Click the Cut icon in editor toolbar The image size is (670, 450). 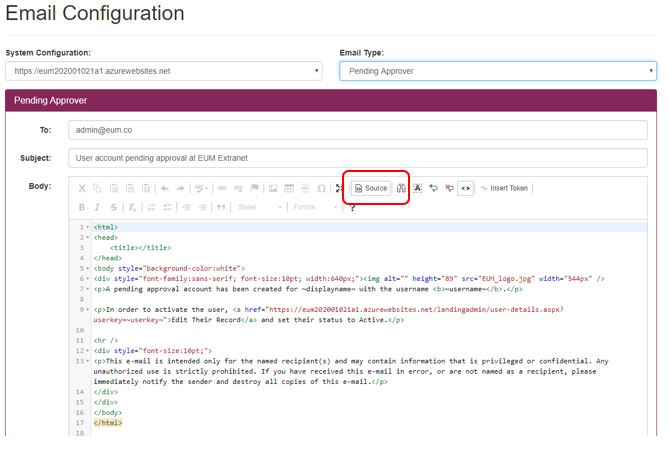(x=82, y=188)
